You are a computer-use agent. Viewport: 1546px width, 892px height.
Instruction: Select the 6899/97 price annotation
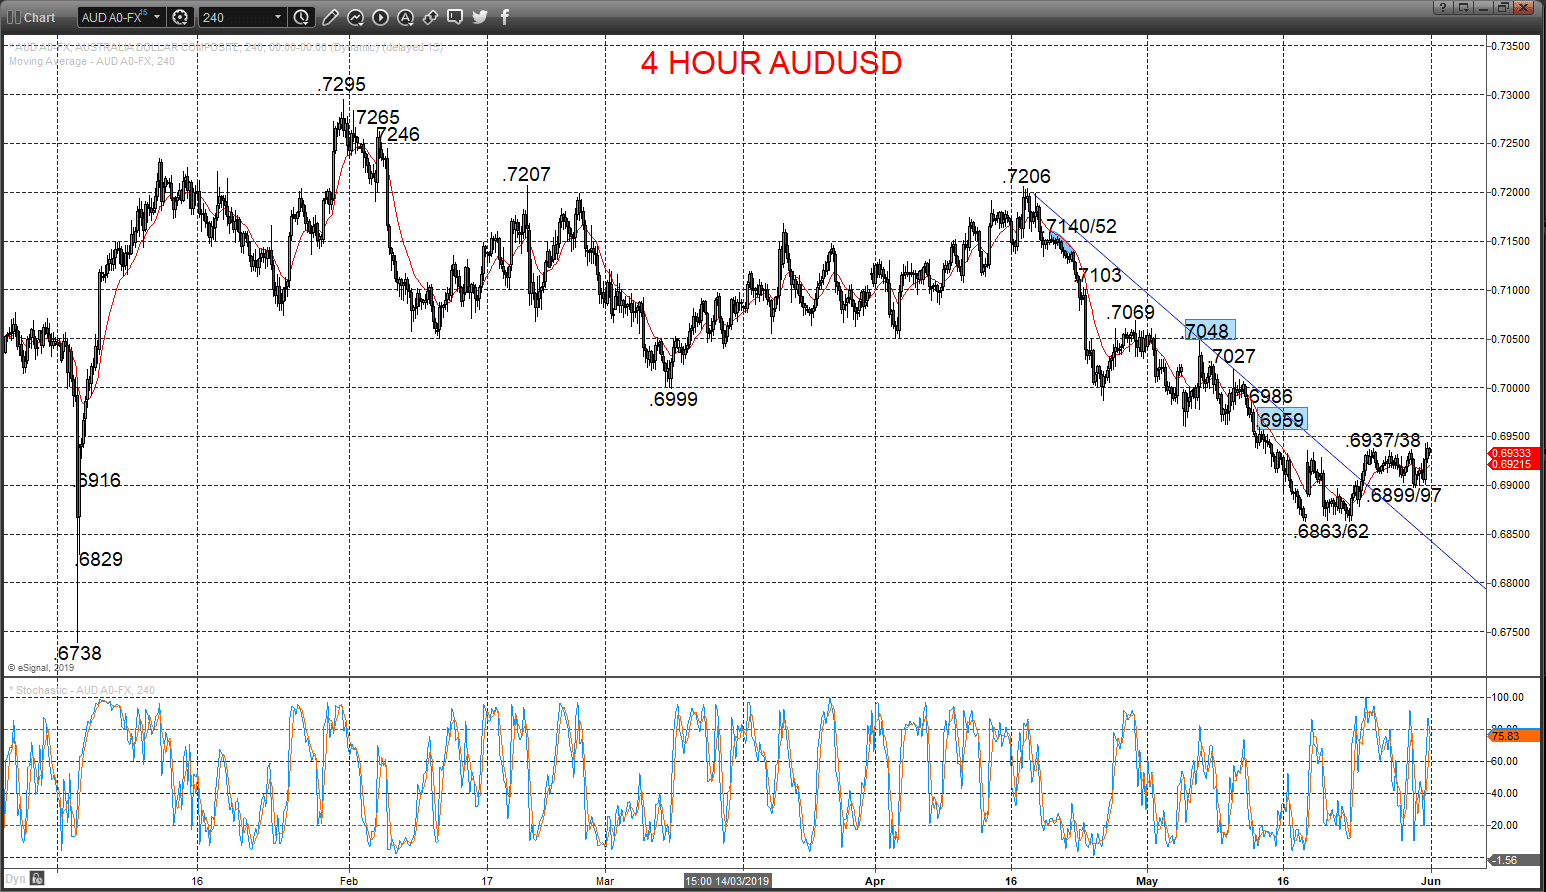point(1406,496)
